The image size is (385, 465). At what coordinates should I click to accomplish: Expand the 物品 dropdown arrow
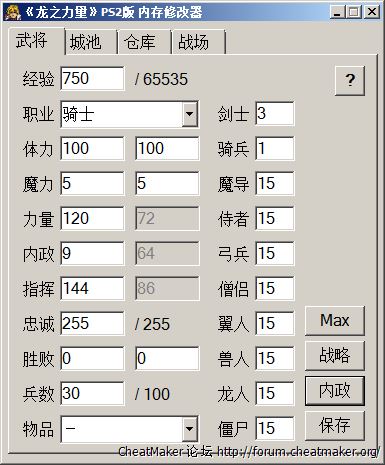coord(189,429)
